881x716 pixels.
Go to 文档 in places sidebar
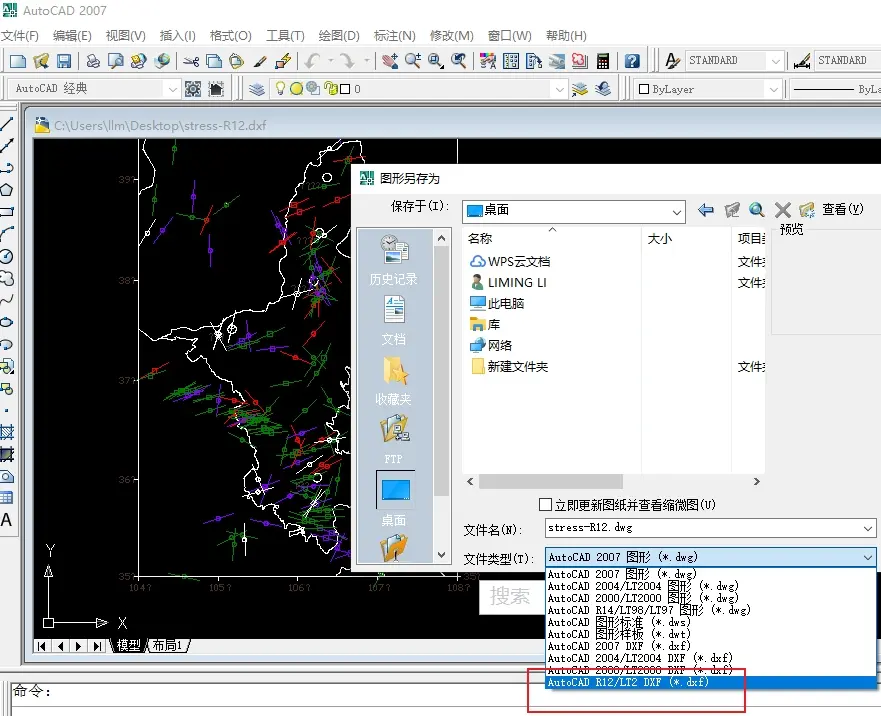[394, 320]
